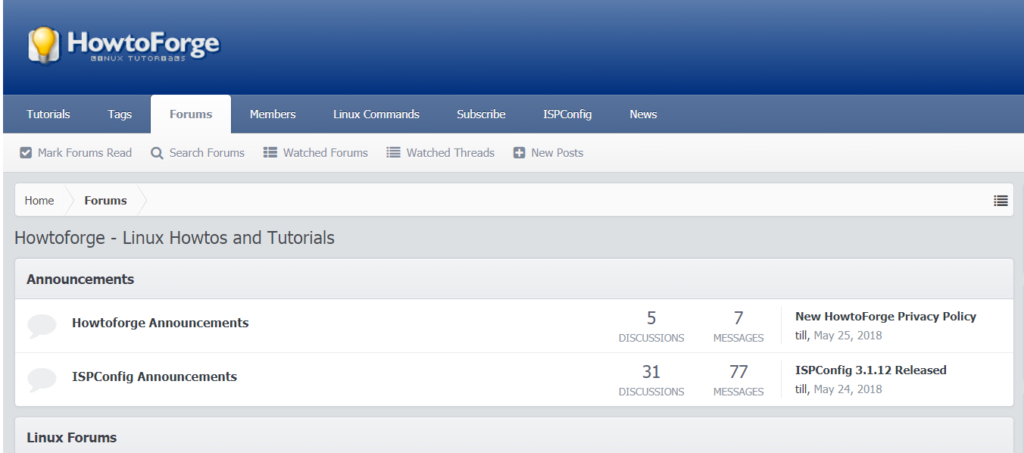
Task: Click the Mark Forums Read link
Action: [x=85, y=153]
